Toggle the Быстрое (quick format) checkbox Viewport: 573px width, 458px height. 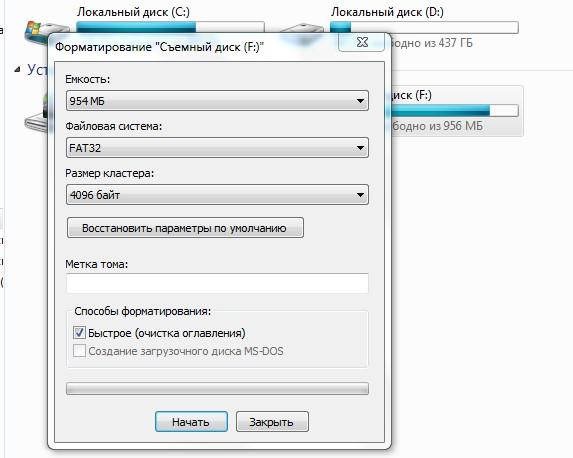[x=79, y=333]
